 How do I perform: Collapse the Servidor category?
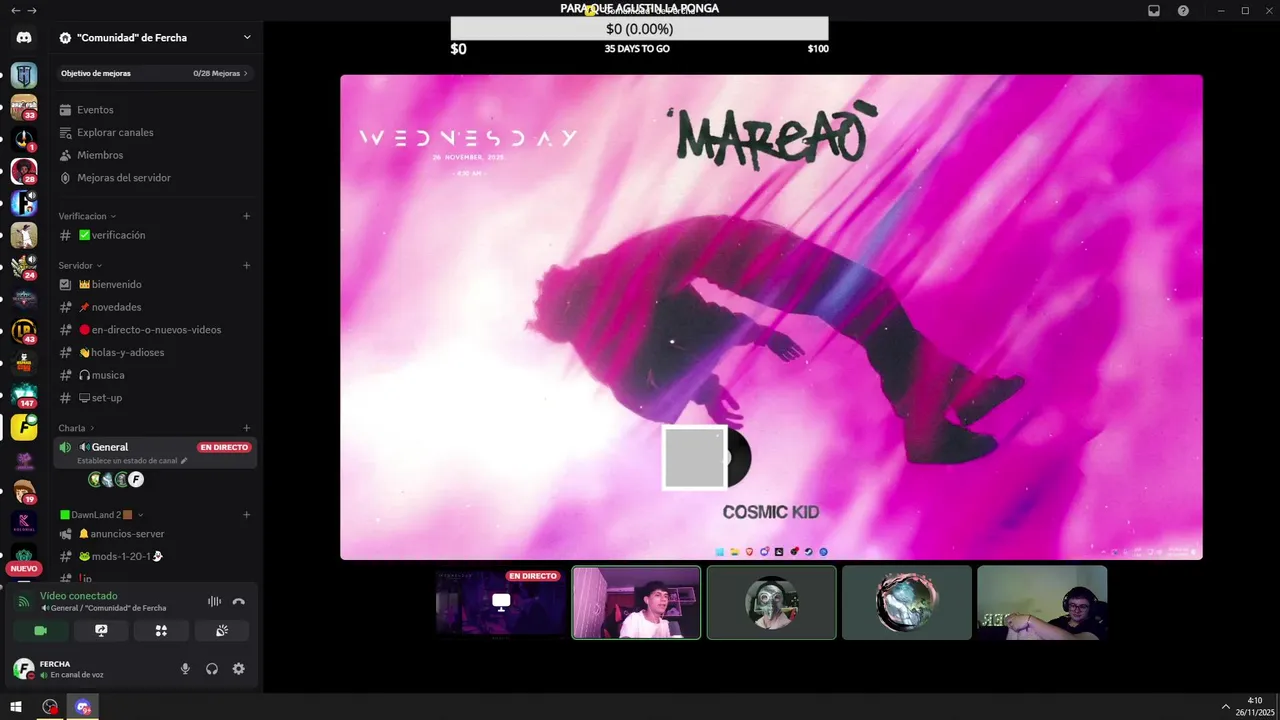tap(80, 265)
